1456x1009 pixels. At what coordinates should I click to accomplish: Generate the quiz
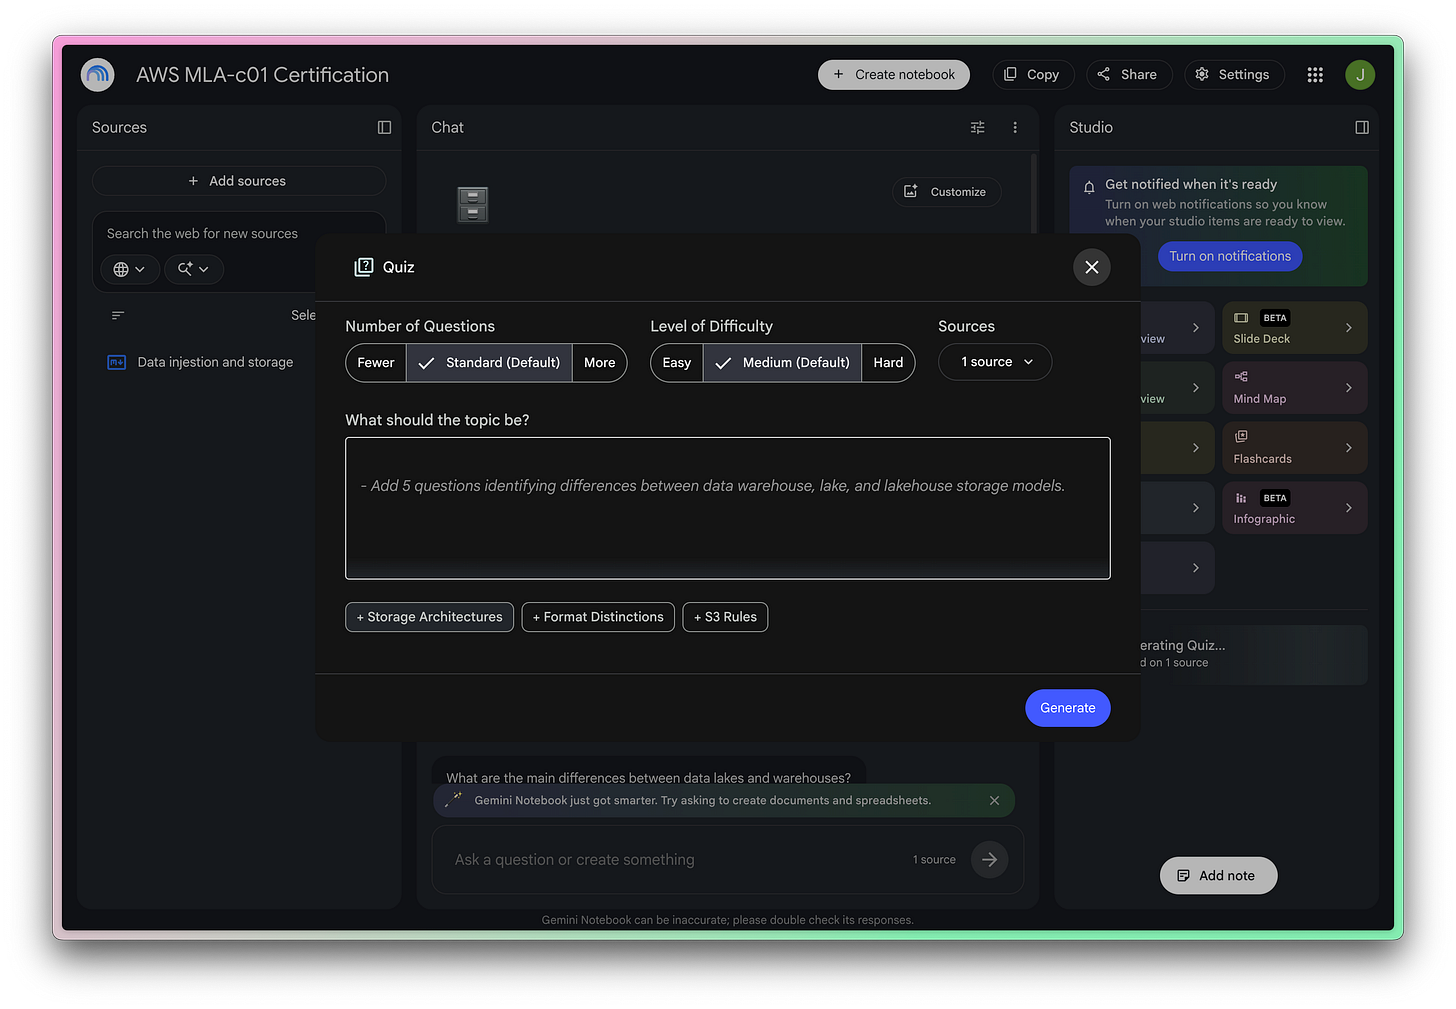[x=1068, y=708]
